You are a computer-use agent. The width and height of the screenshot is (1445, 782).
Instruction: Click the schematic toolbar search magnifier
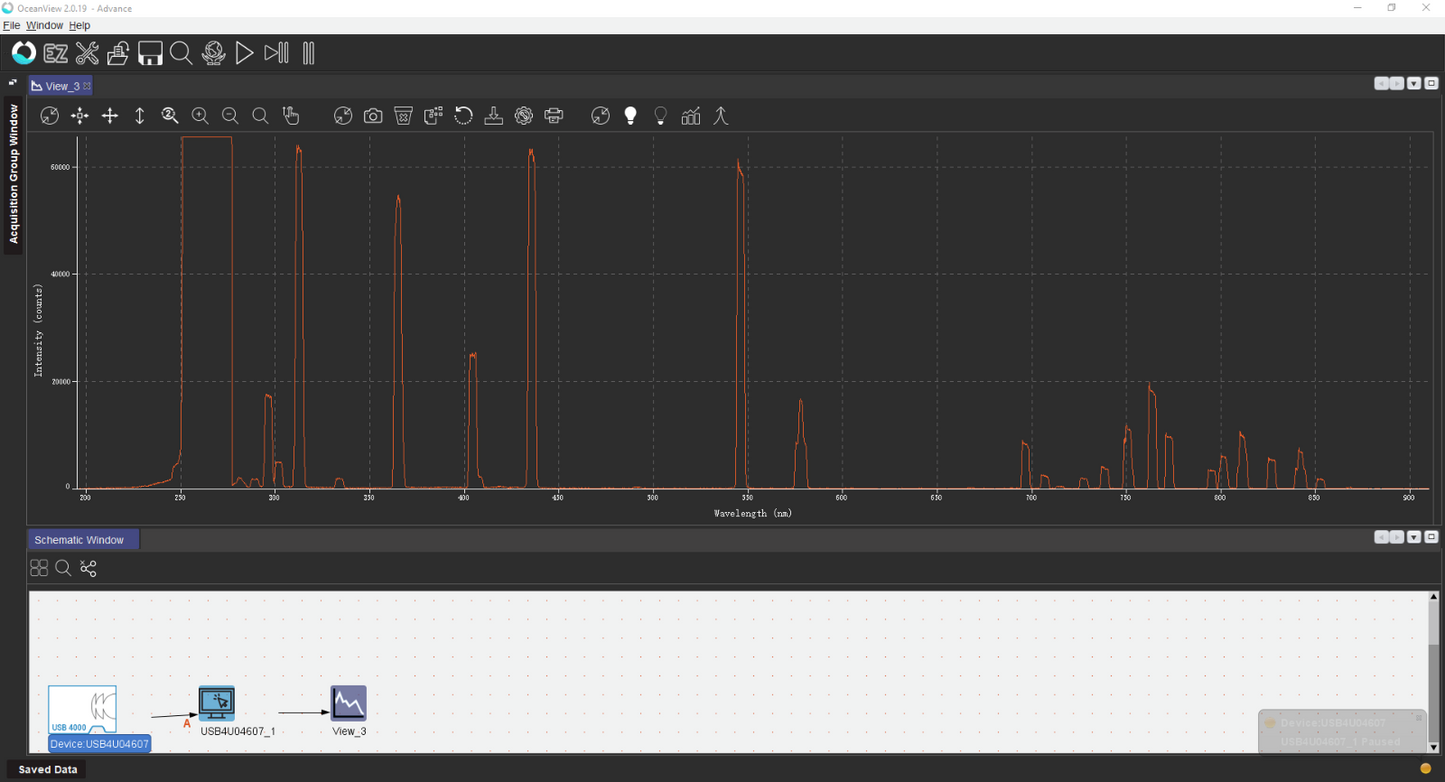pyautogui.click(x=63, y=568)
